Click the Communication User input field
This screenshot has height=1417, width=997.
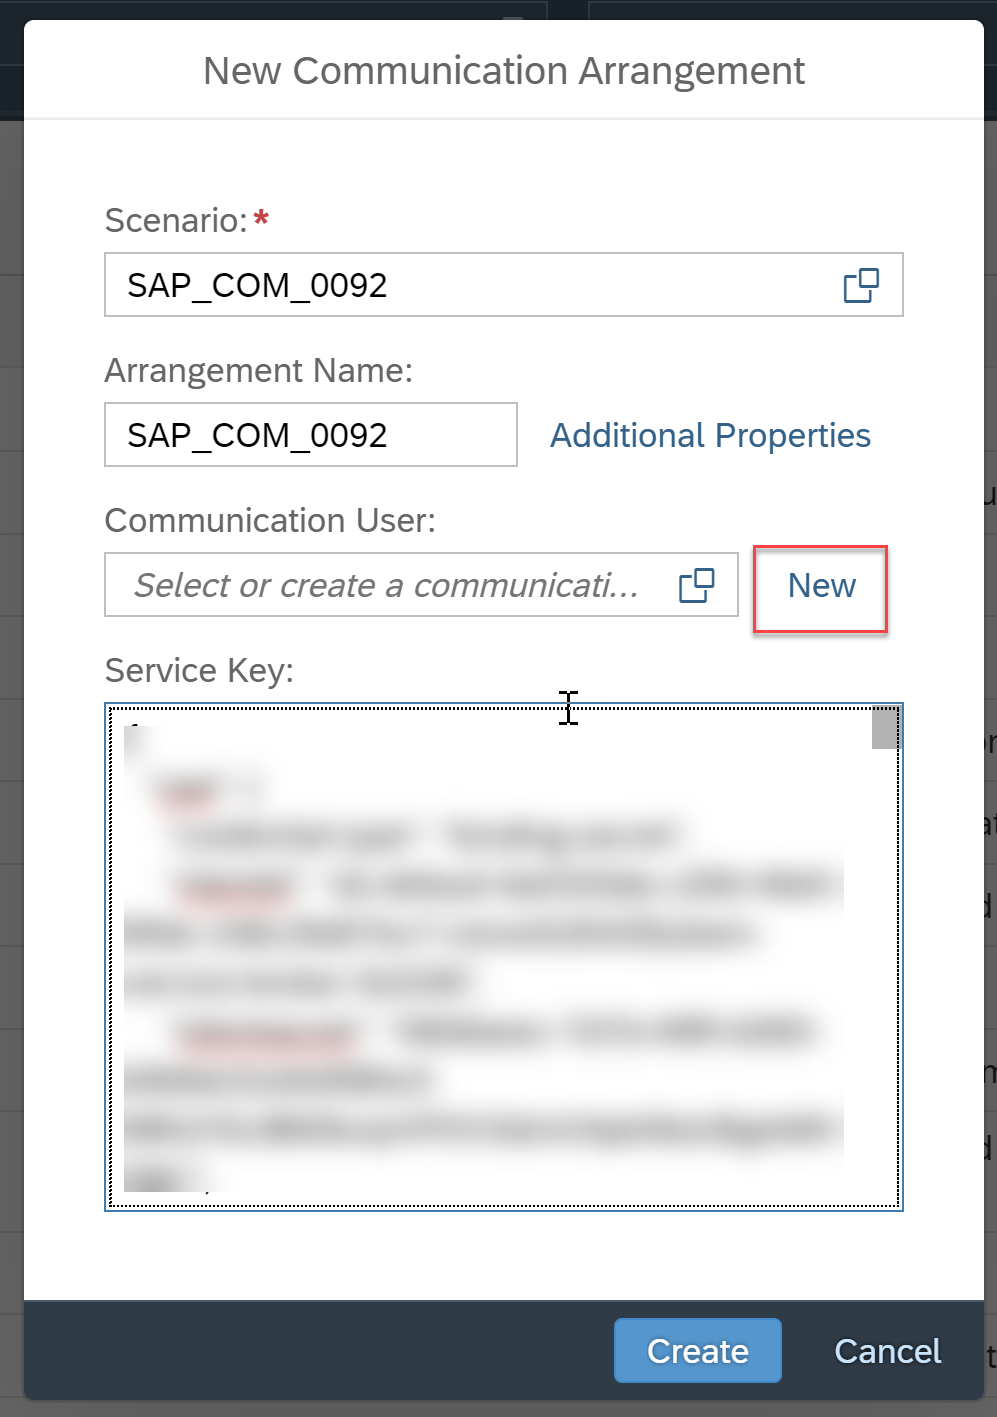click(421, 585)
